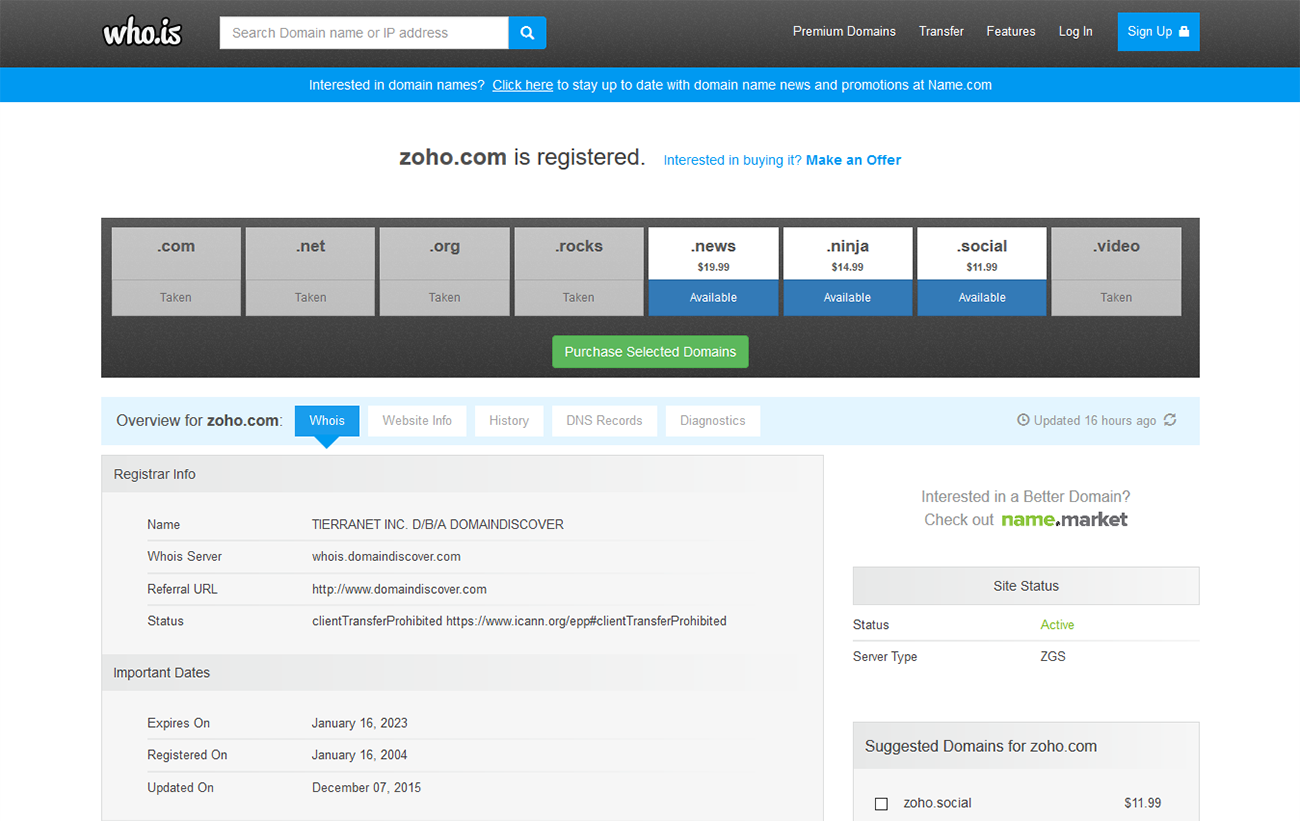Screen dimensions: 1300x821
Task: Click the Updated On date December 07, 2015
Action: click(x=366, y=788)
